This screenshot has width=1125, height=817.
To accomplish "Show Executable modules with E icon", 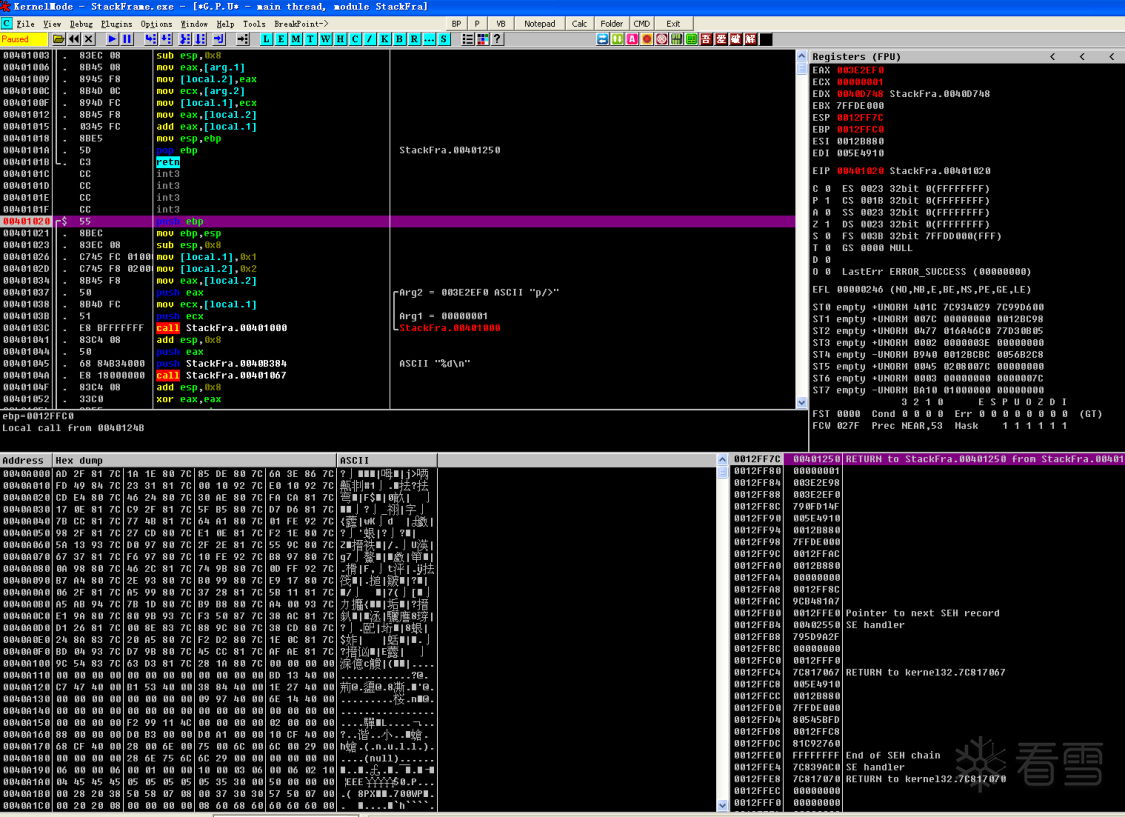I will pos(281,39).
